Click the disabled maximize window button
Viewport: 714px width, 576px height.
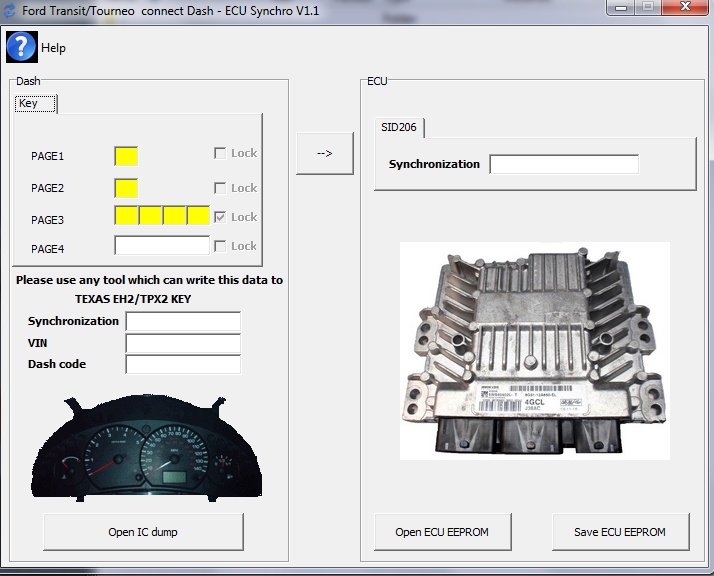648,7
